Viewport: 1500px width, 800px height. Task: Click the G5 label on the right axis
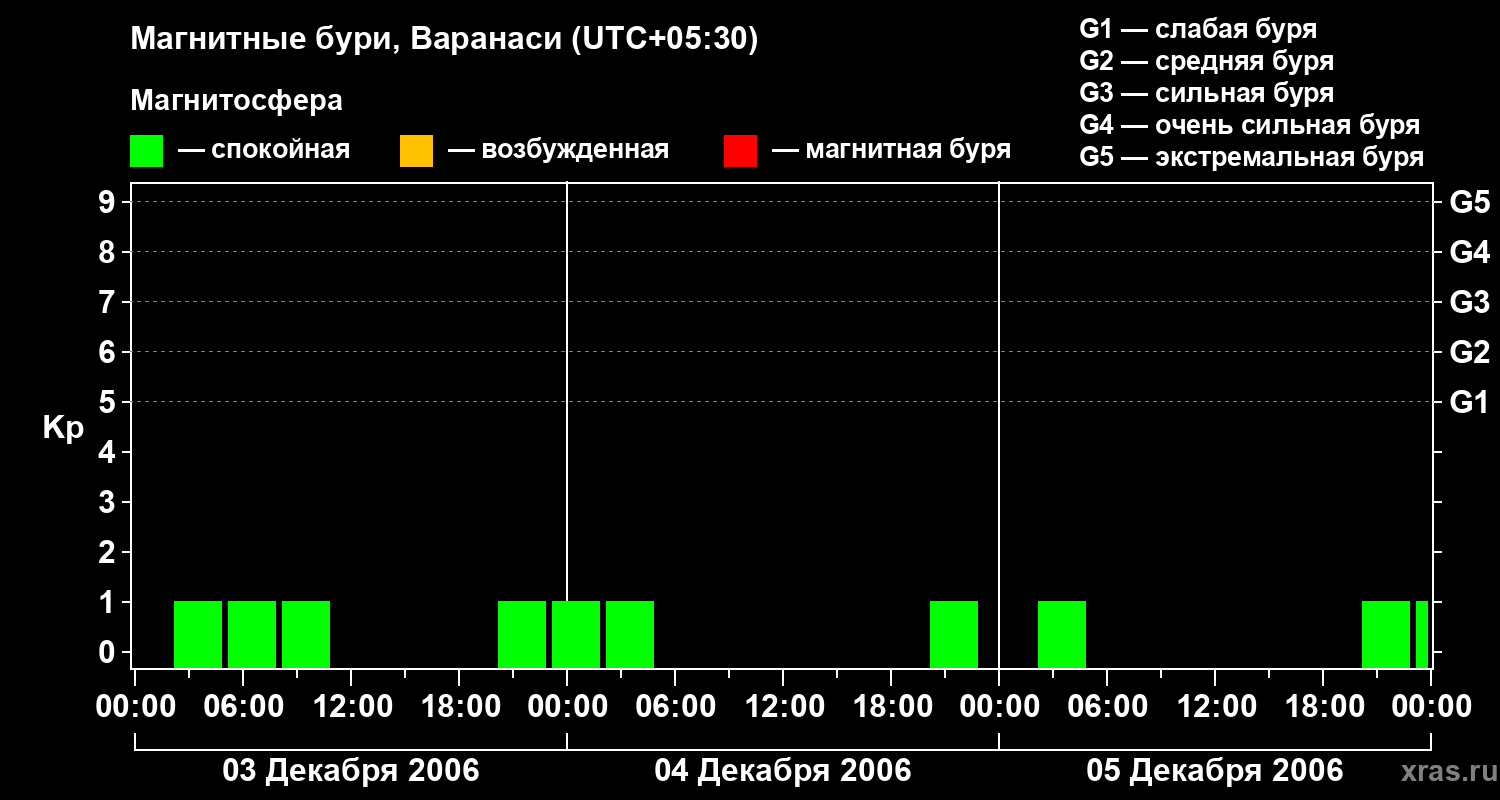pos(1469,202)
